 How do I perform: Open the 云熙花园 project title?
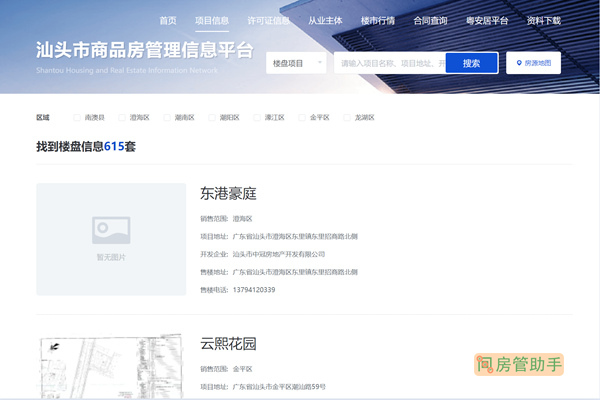[228, 344]
